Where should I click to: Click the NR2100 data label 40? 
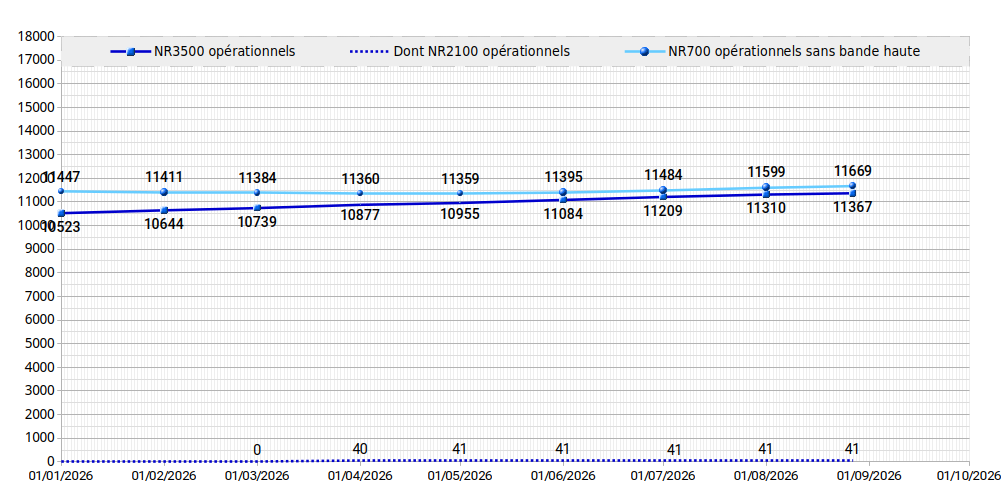point(360,449)
